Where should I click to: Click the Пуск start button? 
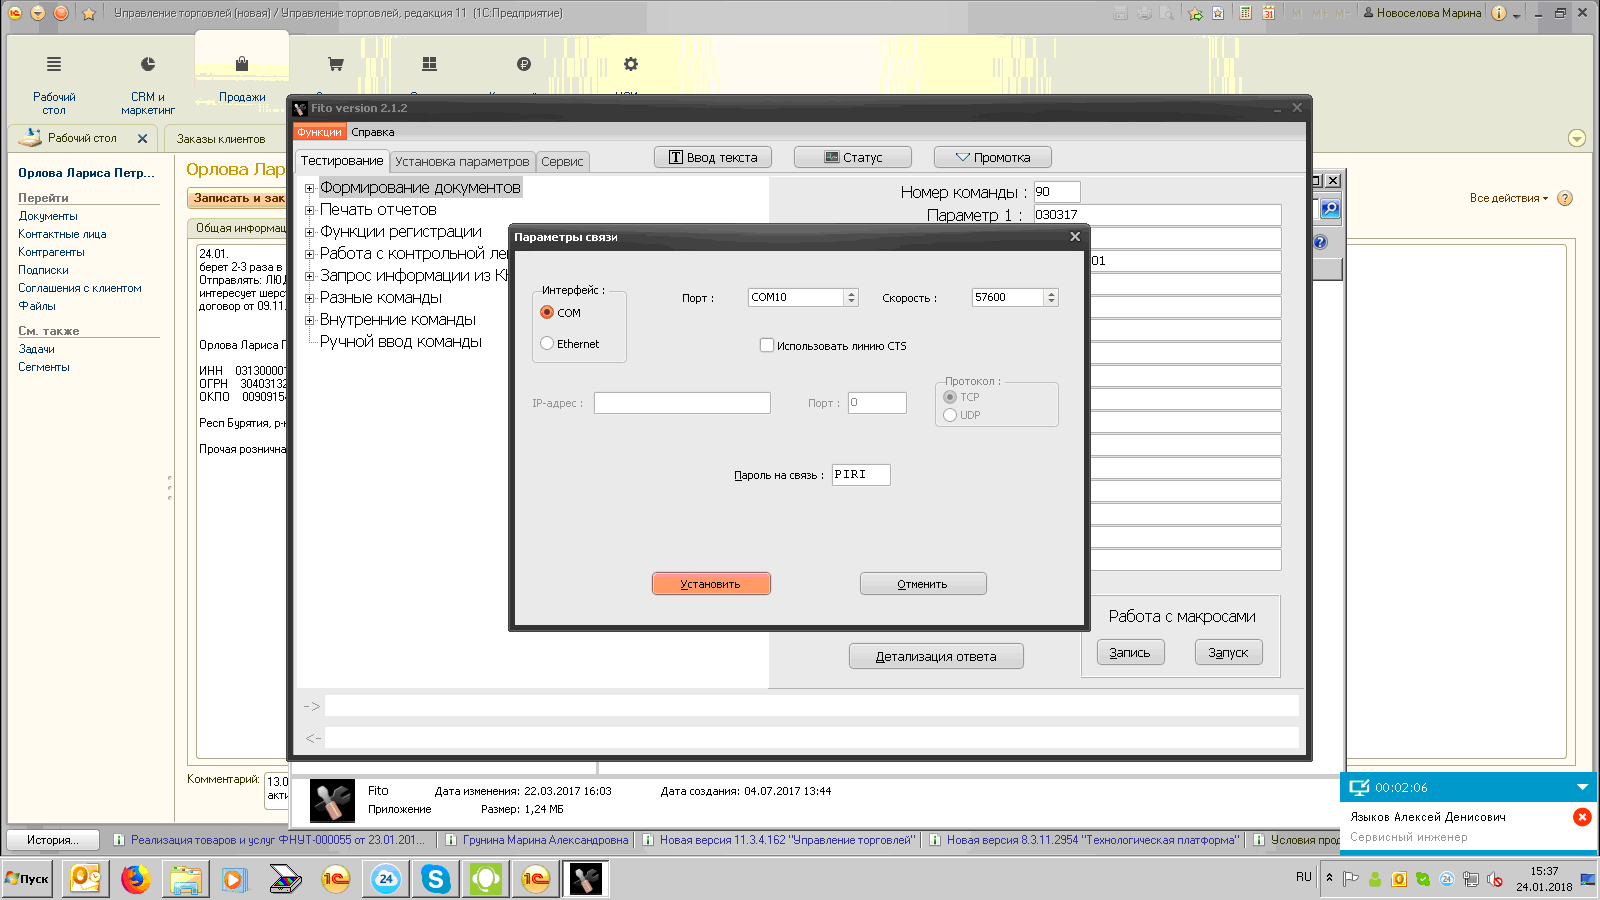pos(27,879)
